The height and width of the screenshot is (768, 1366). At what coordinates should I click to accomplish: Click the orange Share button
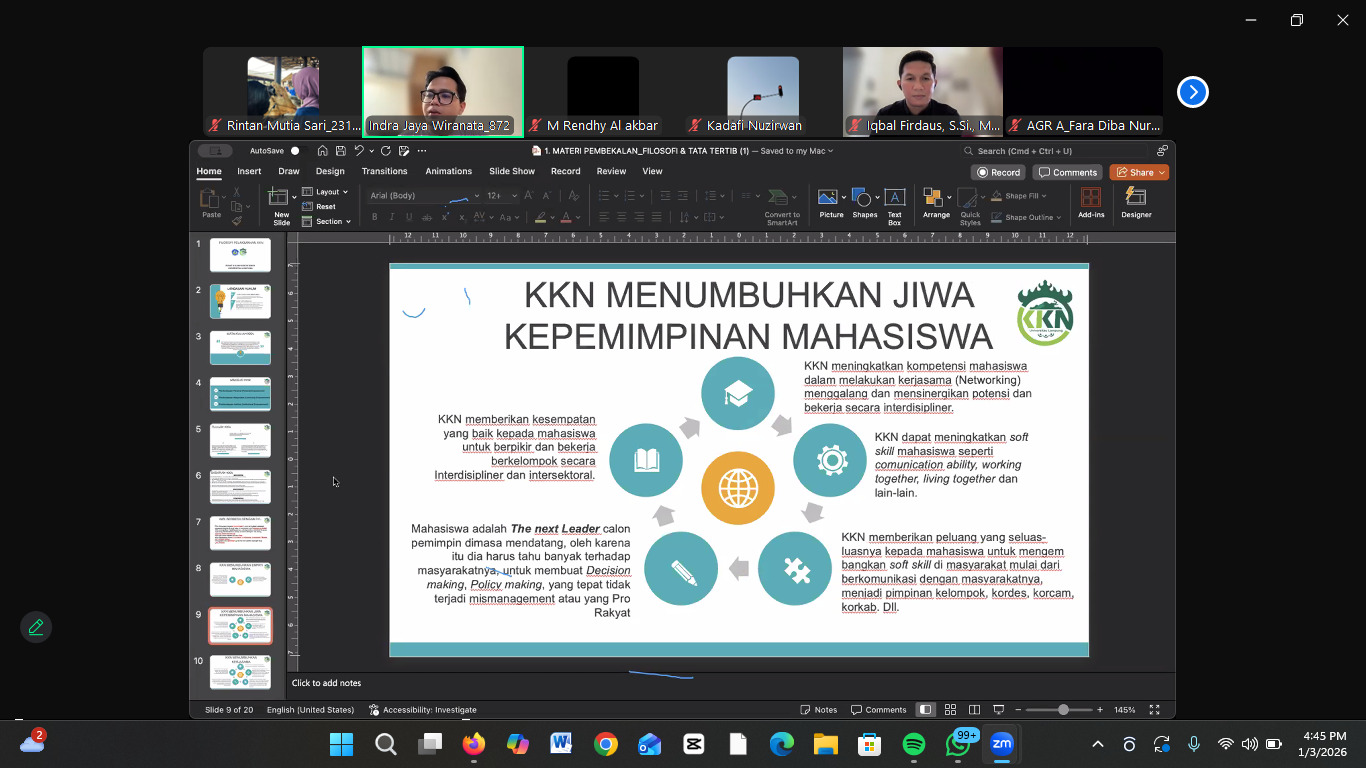[1139, 172]
